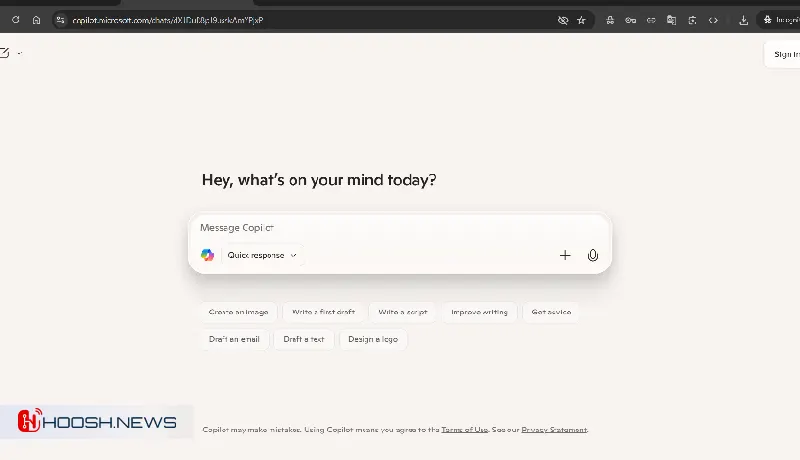The width and height of the screenshot is (800, 460).
Task: Choose the Write a first draft suggestion
Action: (x=323, y=312)
